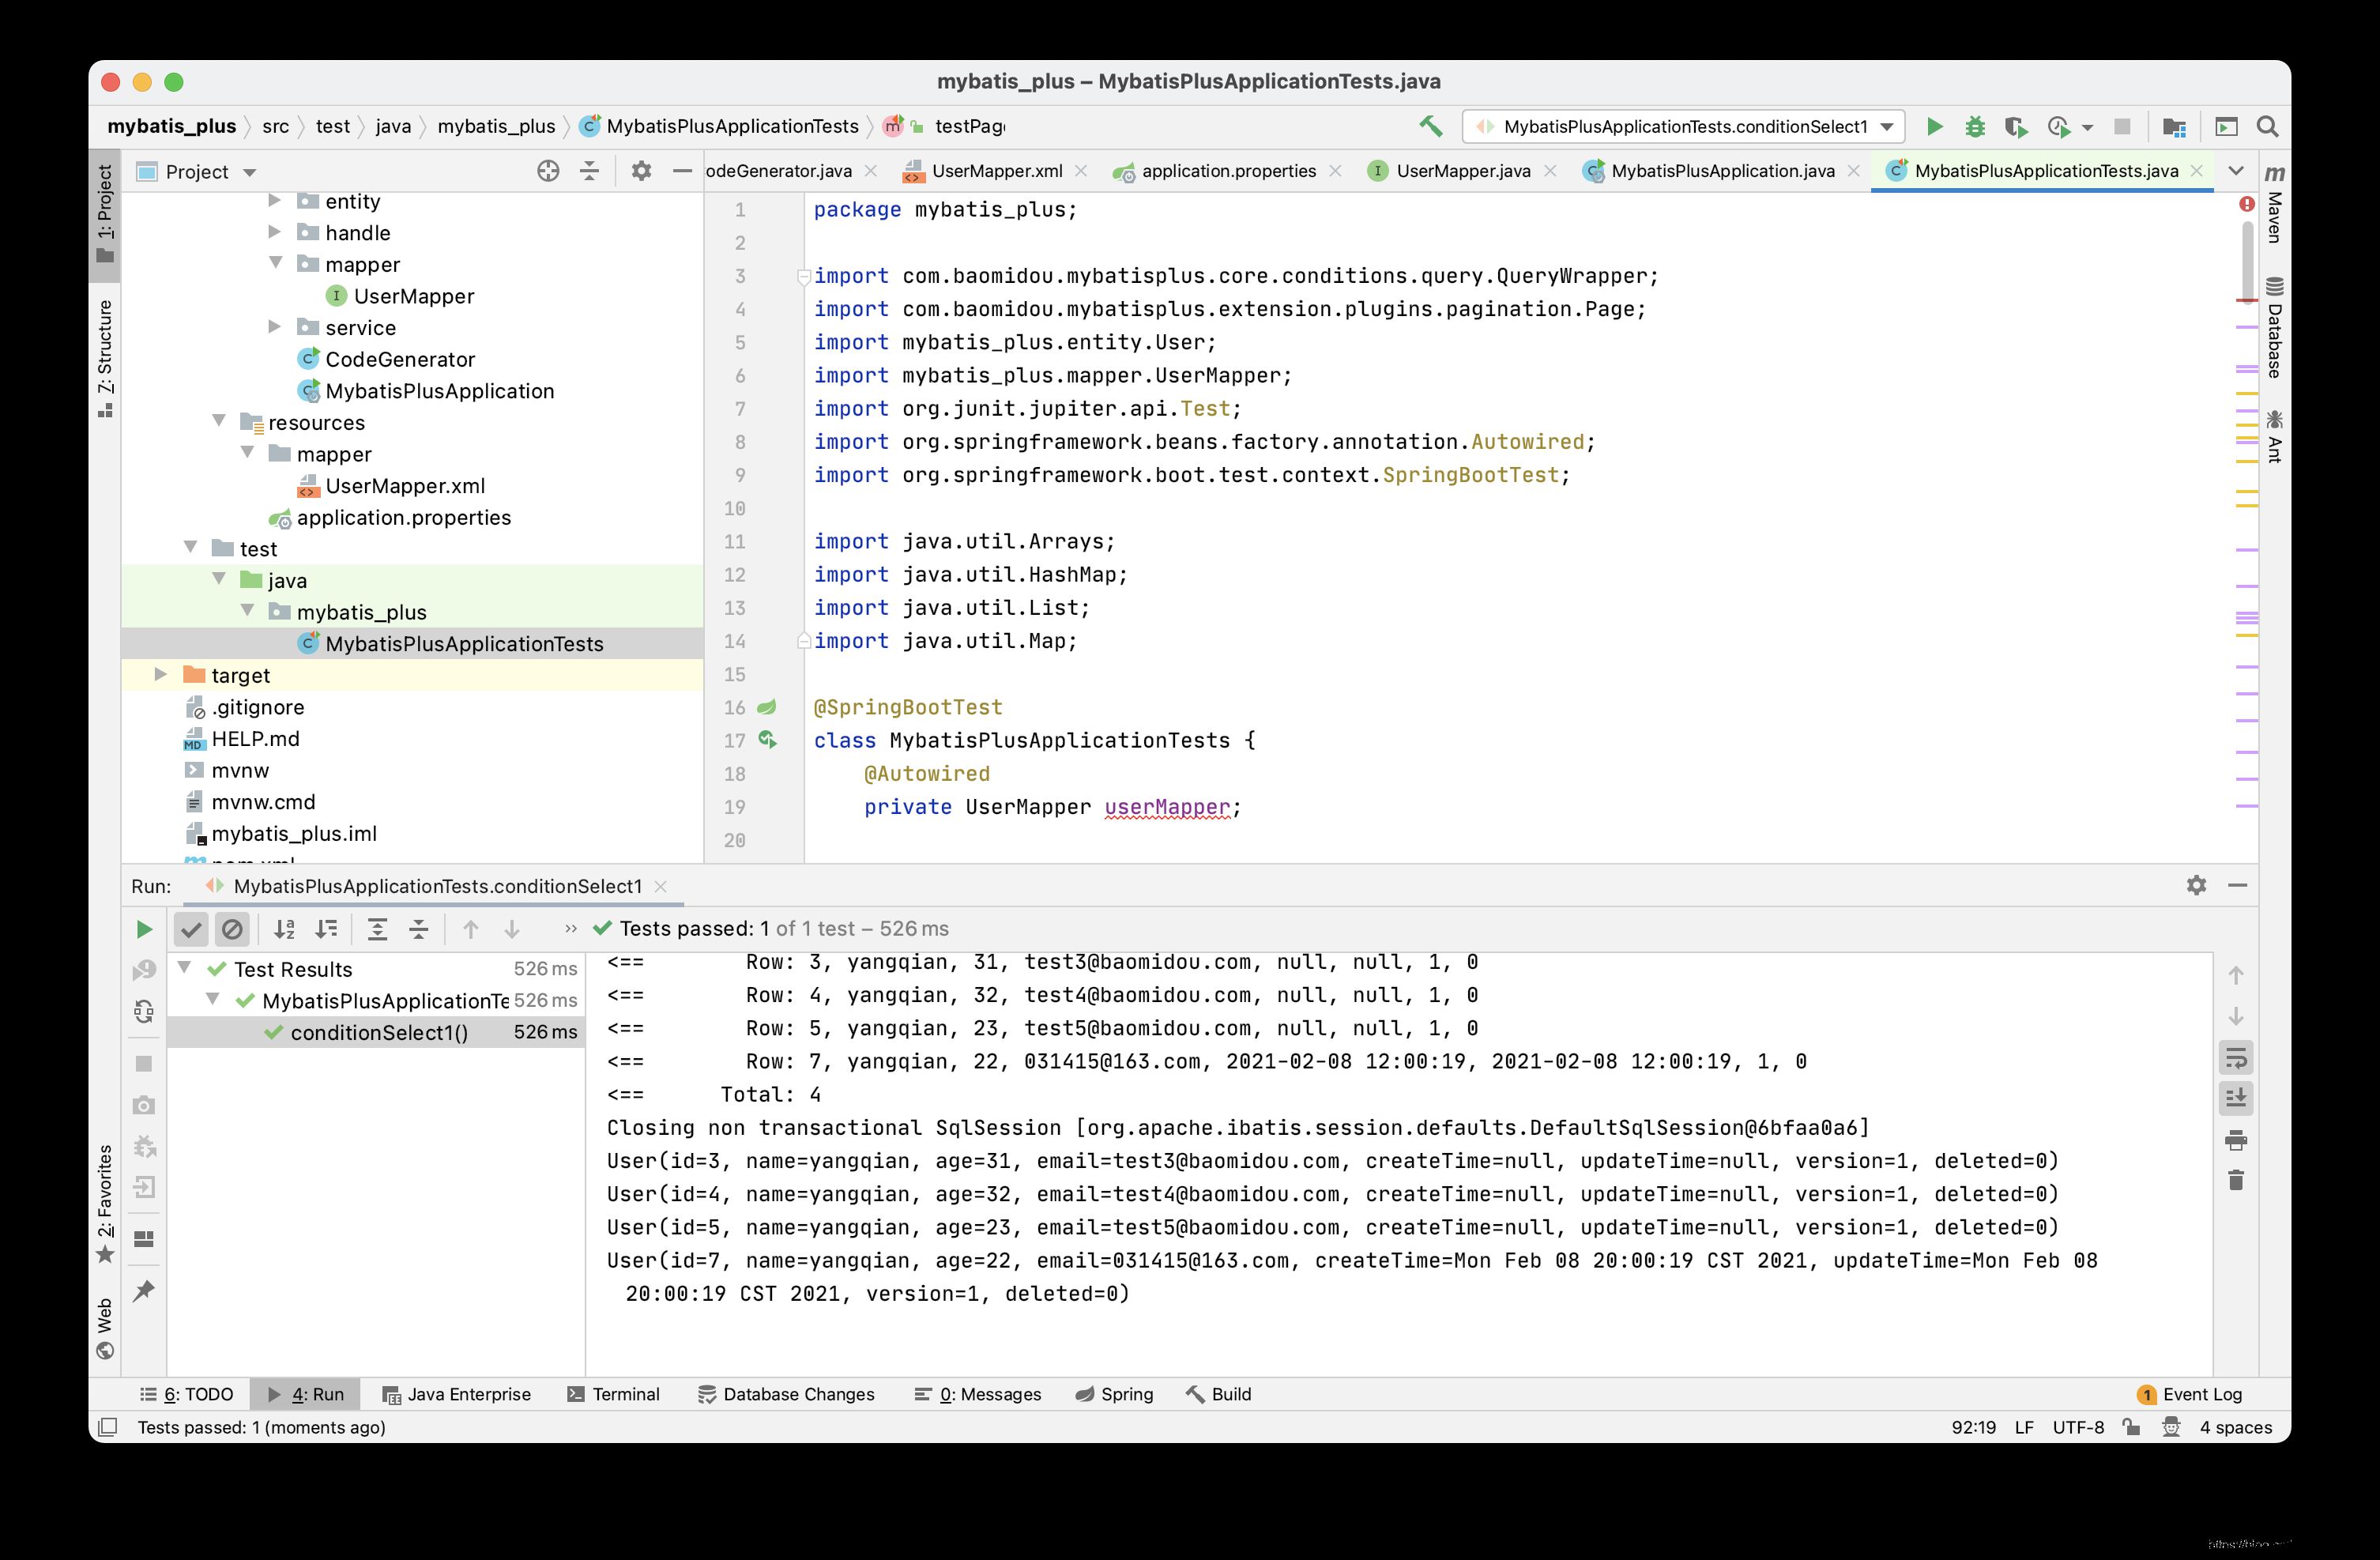Expand the target folder
2380x1560 pixels.
(x=160, y=675)
